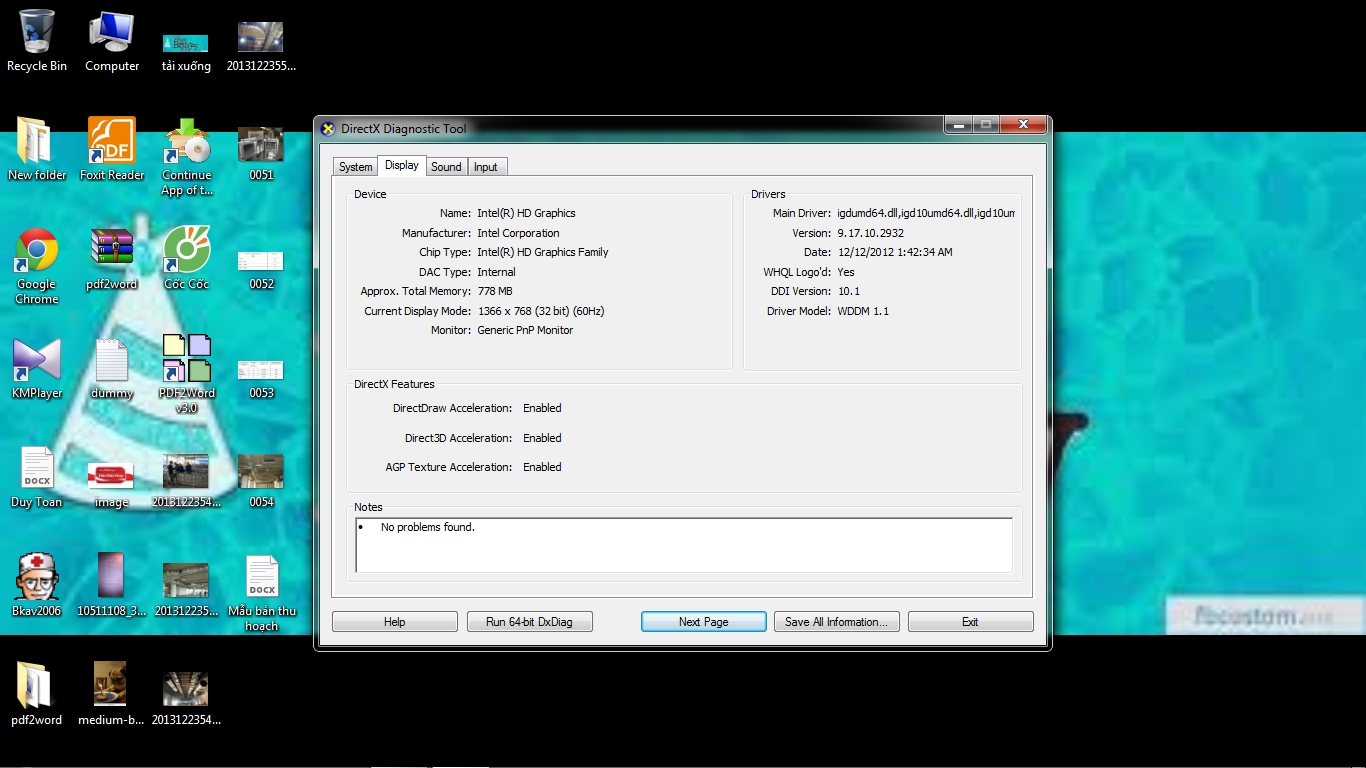Screen dimensions: 1366x768
Task: Select the 0051 image thumbnail on desktop
Action: (x=261, y=146)
